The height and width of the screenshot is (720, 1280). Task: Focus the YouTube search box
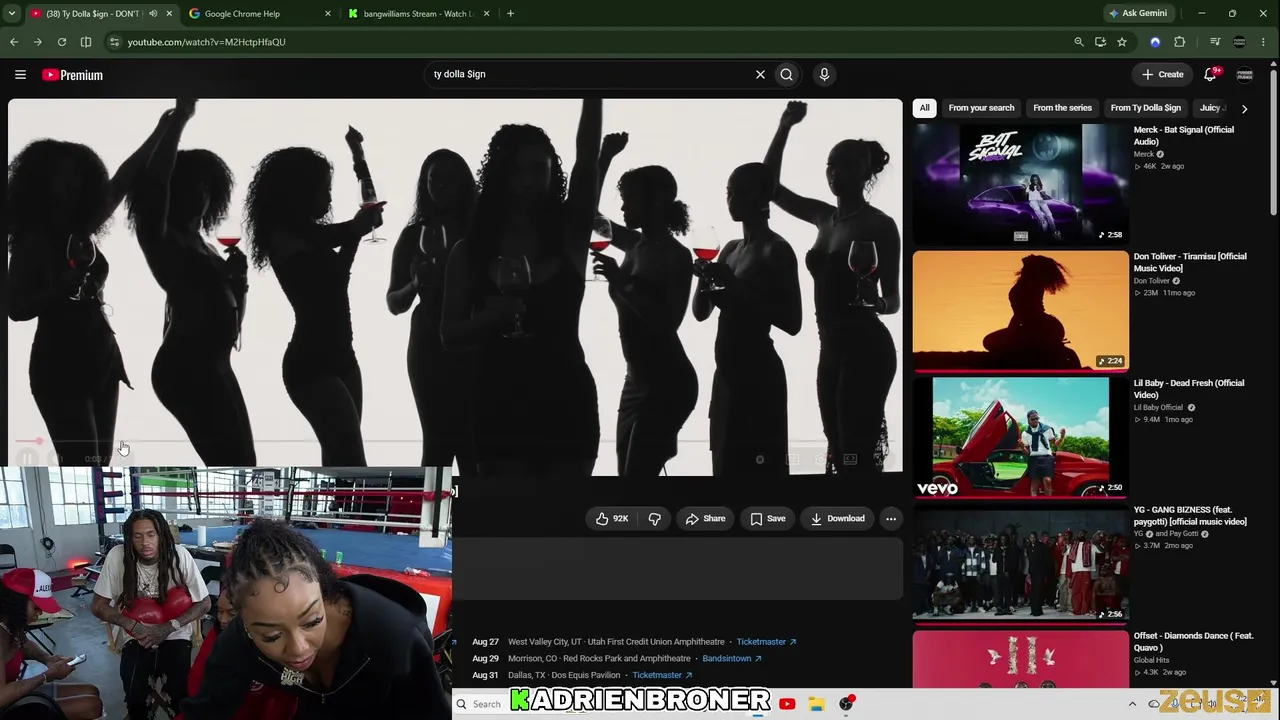coord(590,74)
